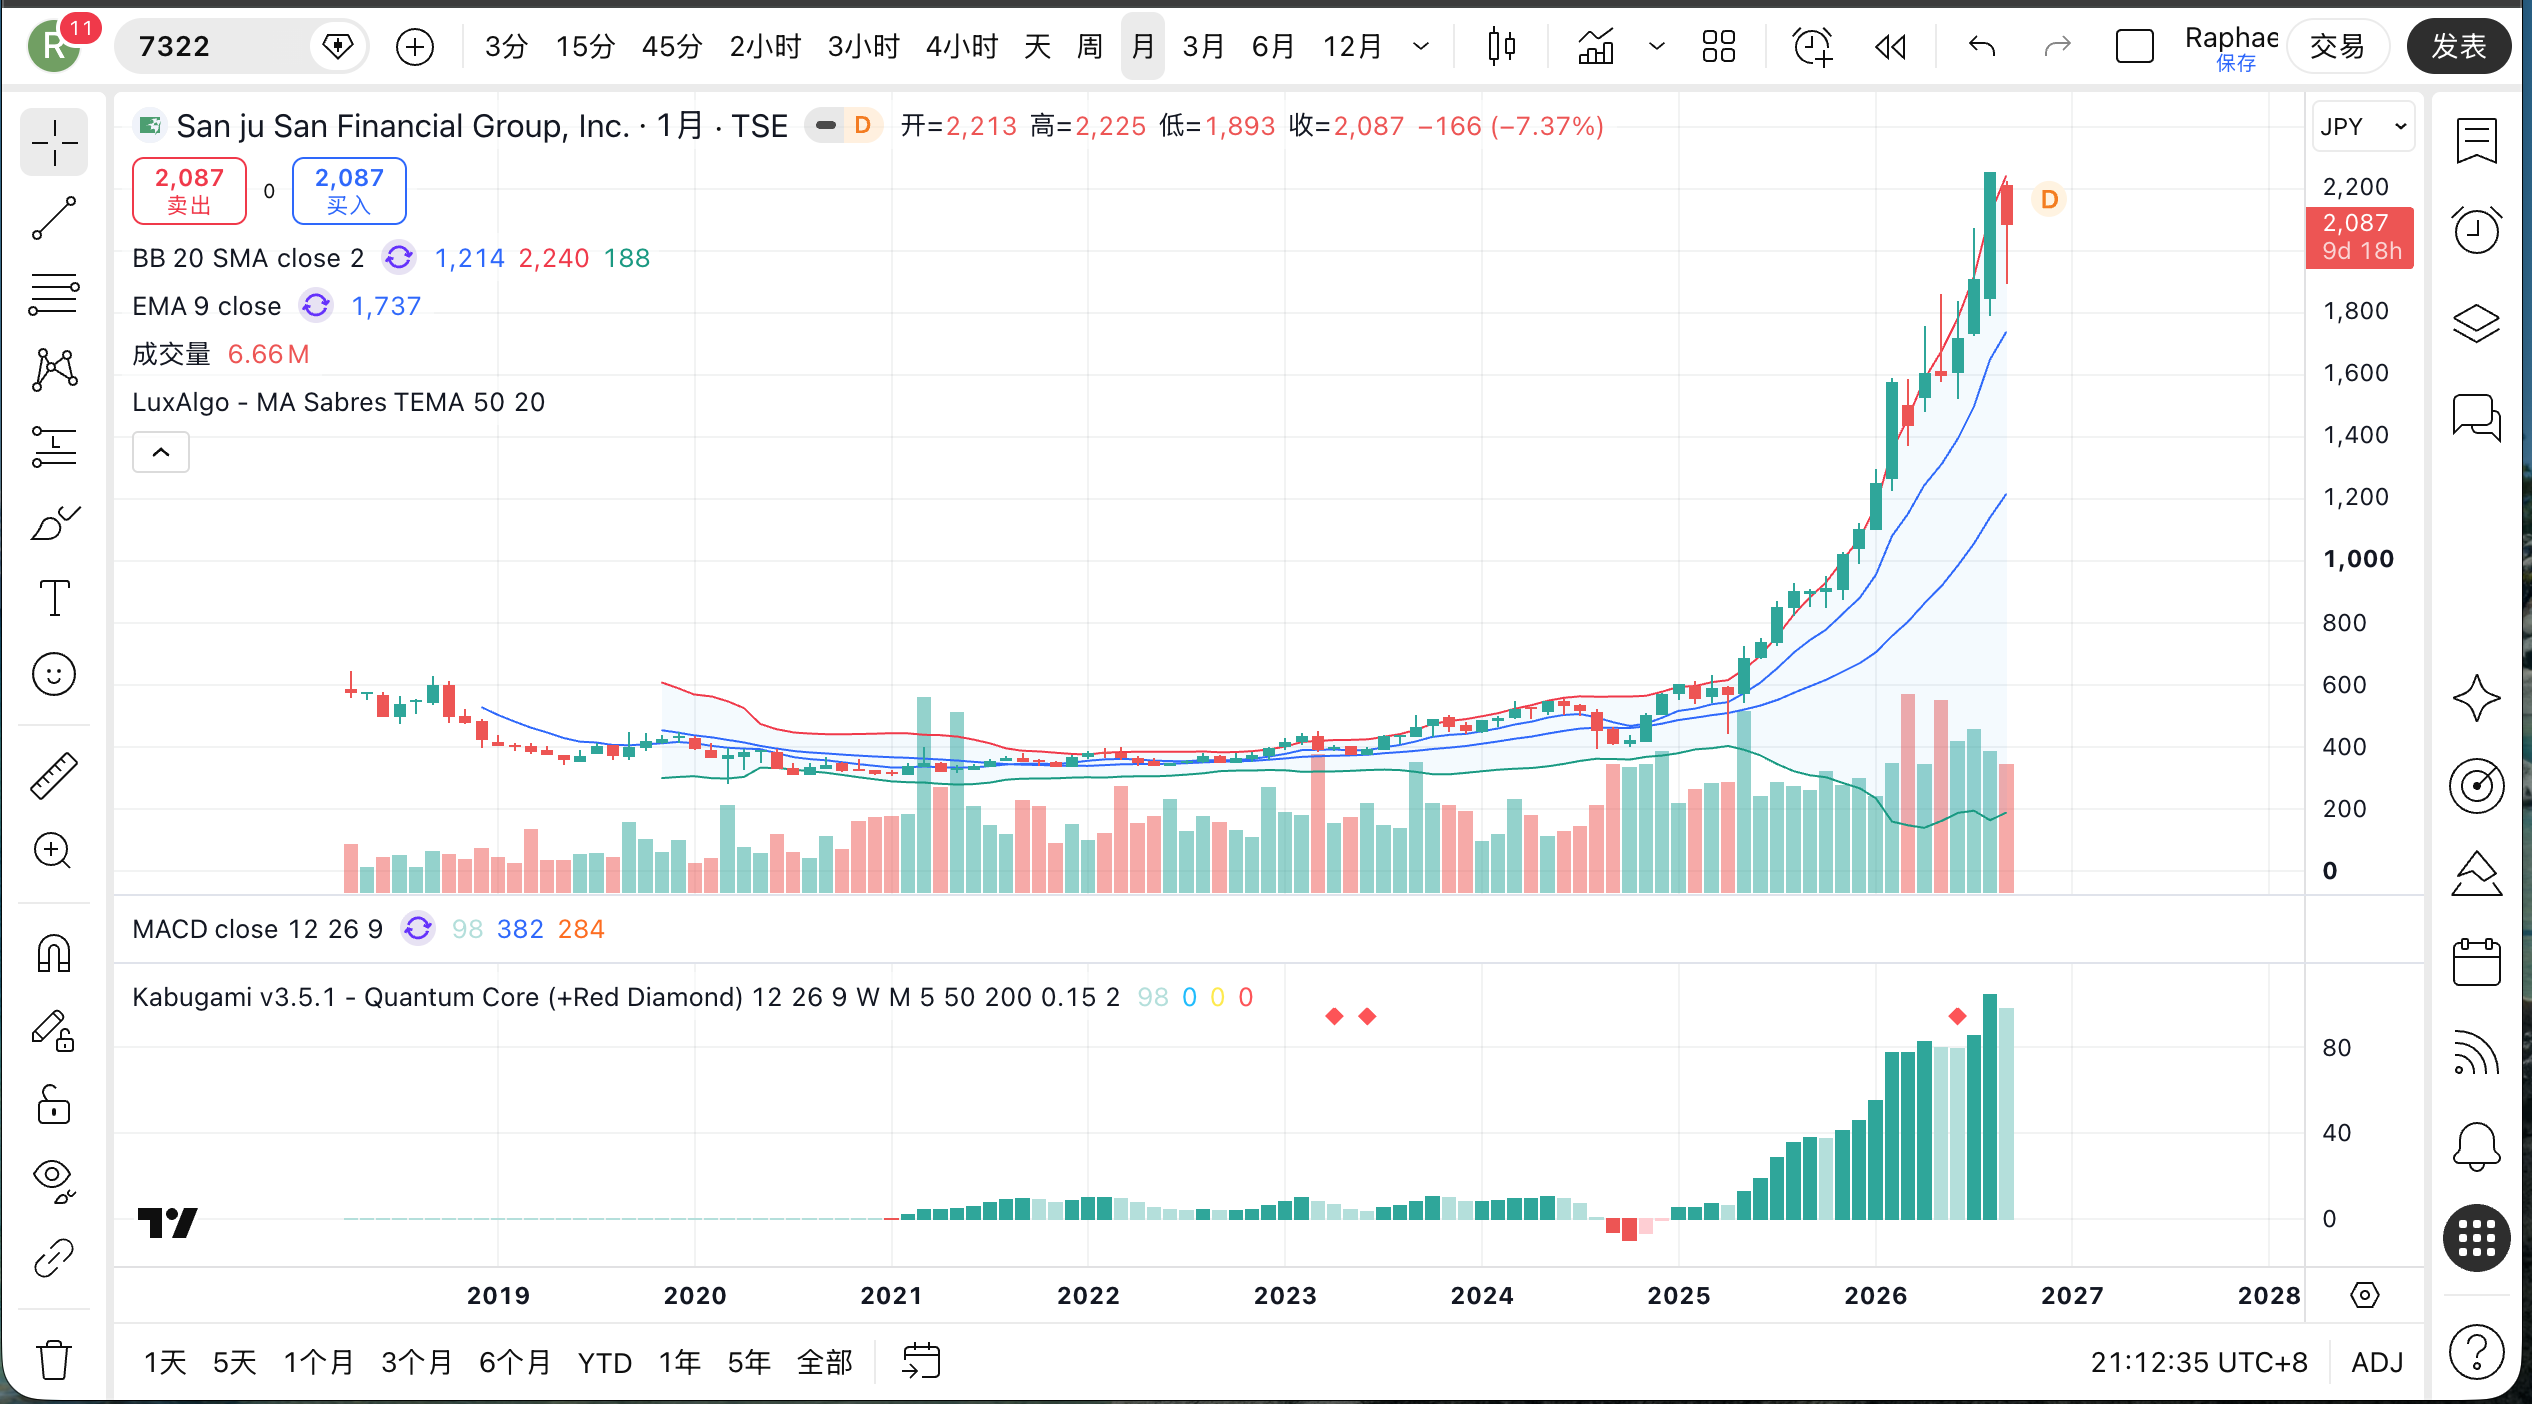2532x1404 pixels.
Task: Open the forecasting and measurement tools
Action: pyautogui.click(x=54, y=446)
